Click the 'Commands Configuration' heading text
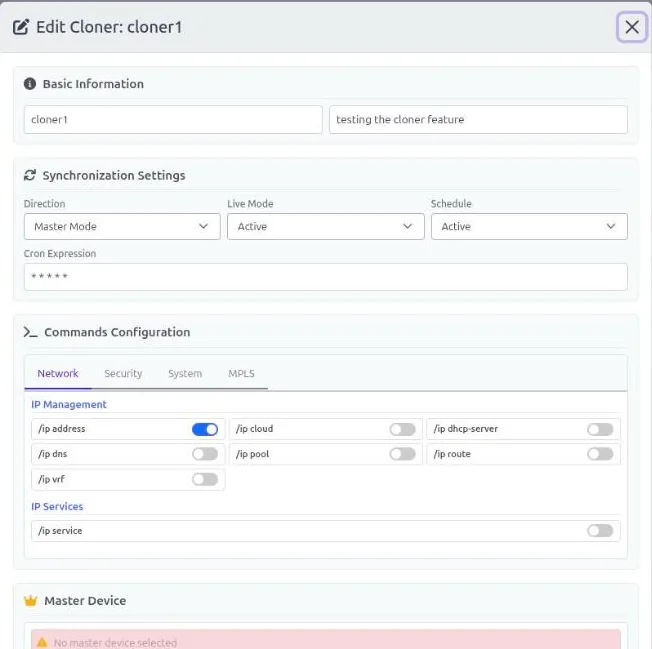This screenshot has height=649, width=652. click(117, 332)
